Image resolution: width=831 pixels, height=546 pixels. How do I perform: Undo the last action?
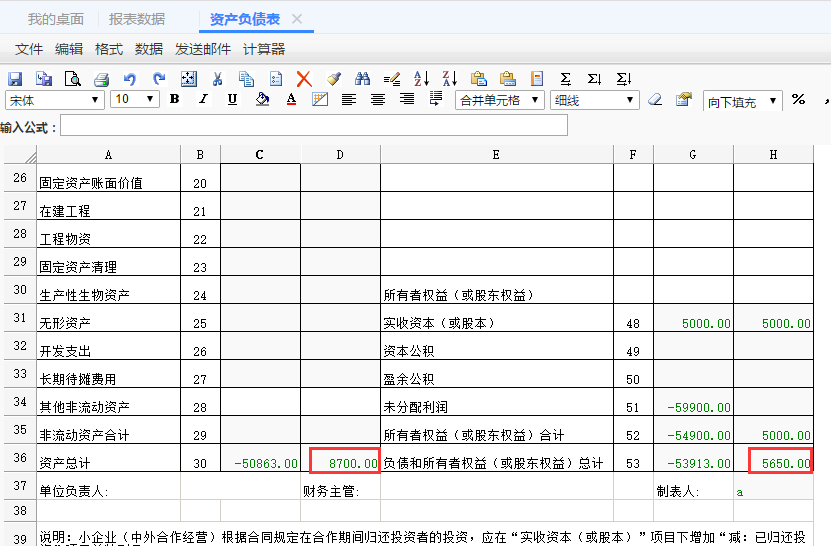click(x=130, y=79)
